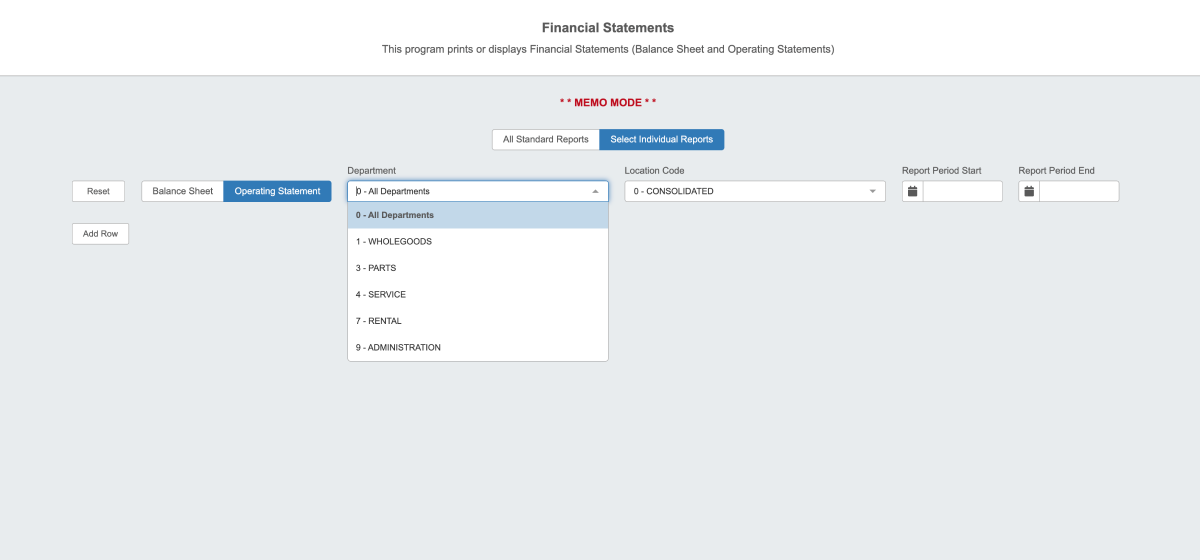Image resolution: width=1200 pixels, height=560 pixels.
Task: Toggle Select Individual Reports option
Action: click(x=661, y=139)
